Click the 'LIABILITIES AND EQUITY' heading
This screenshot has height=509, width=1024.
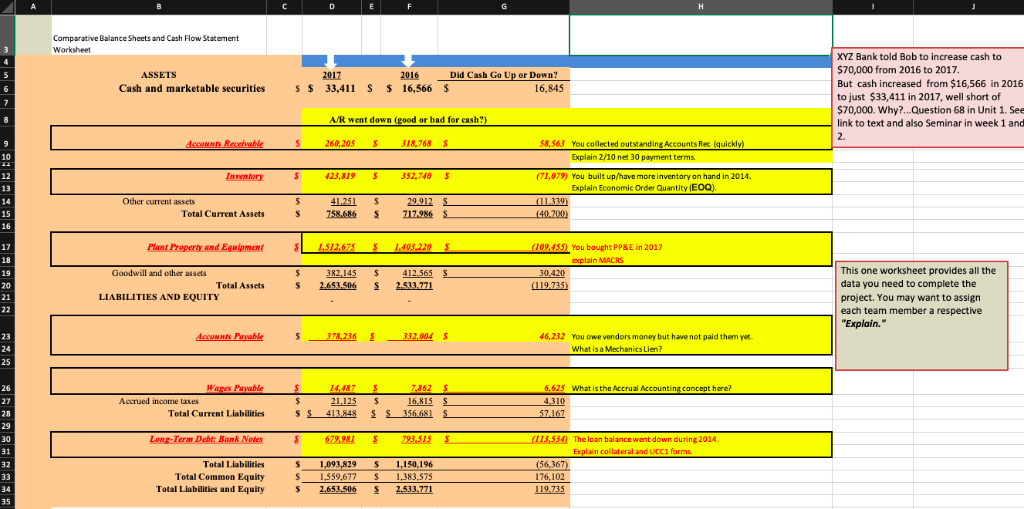[158, 297]
